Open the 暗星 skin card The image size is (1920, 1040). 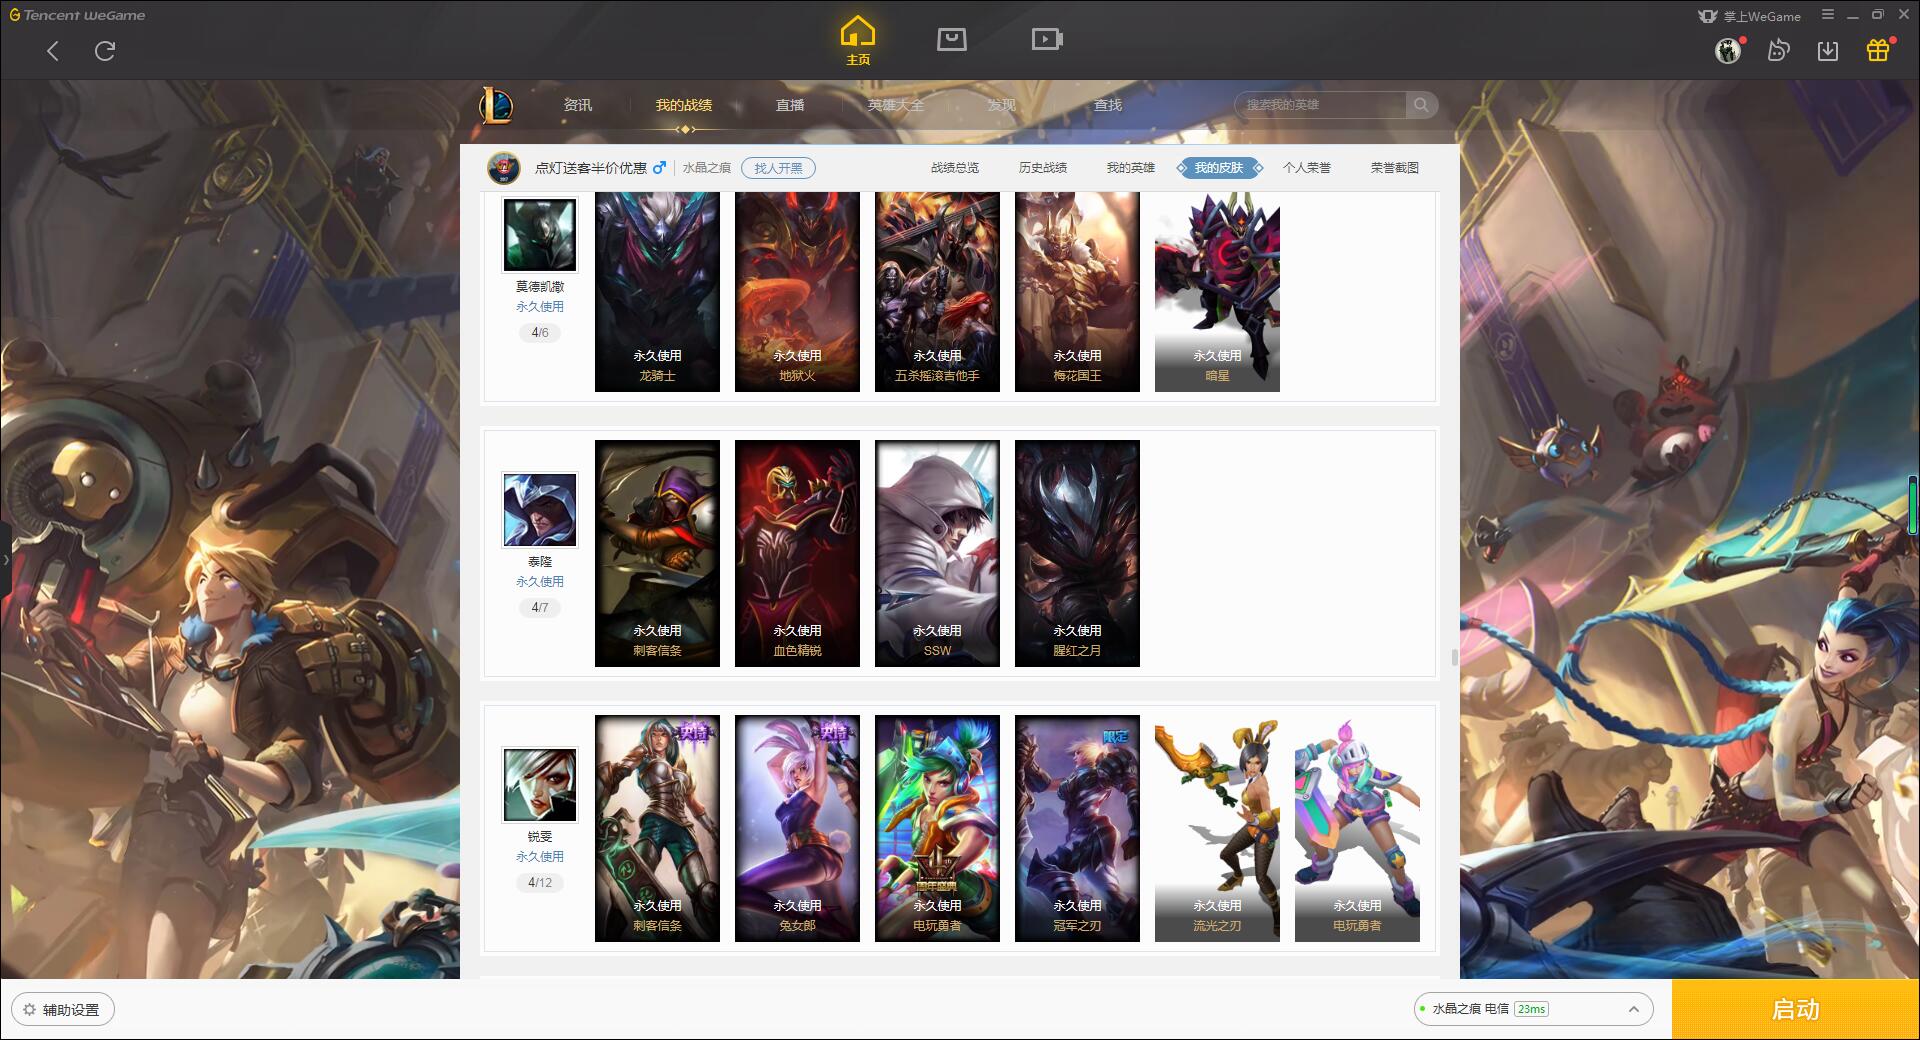click(x=1217, y=291)
